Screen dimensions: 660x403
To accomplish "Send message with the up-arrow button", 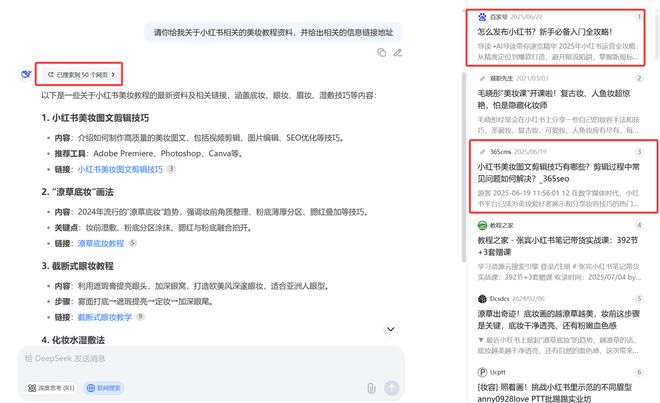I will pos(391,388).
